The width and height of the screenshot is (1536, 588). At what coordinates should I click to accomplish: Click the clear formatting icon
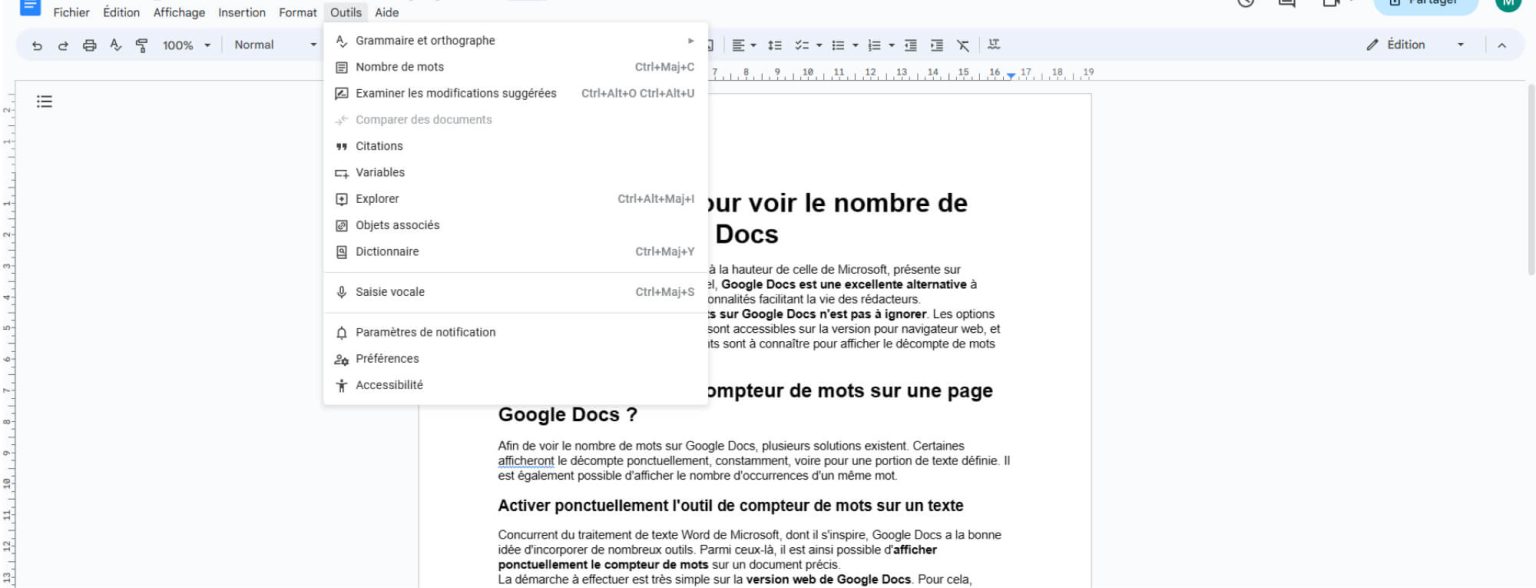coord(963,45)
